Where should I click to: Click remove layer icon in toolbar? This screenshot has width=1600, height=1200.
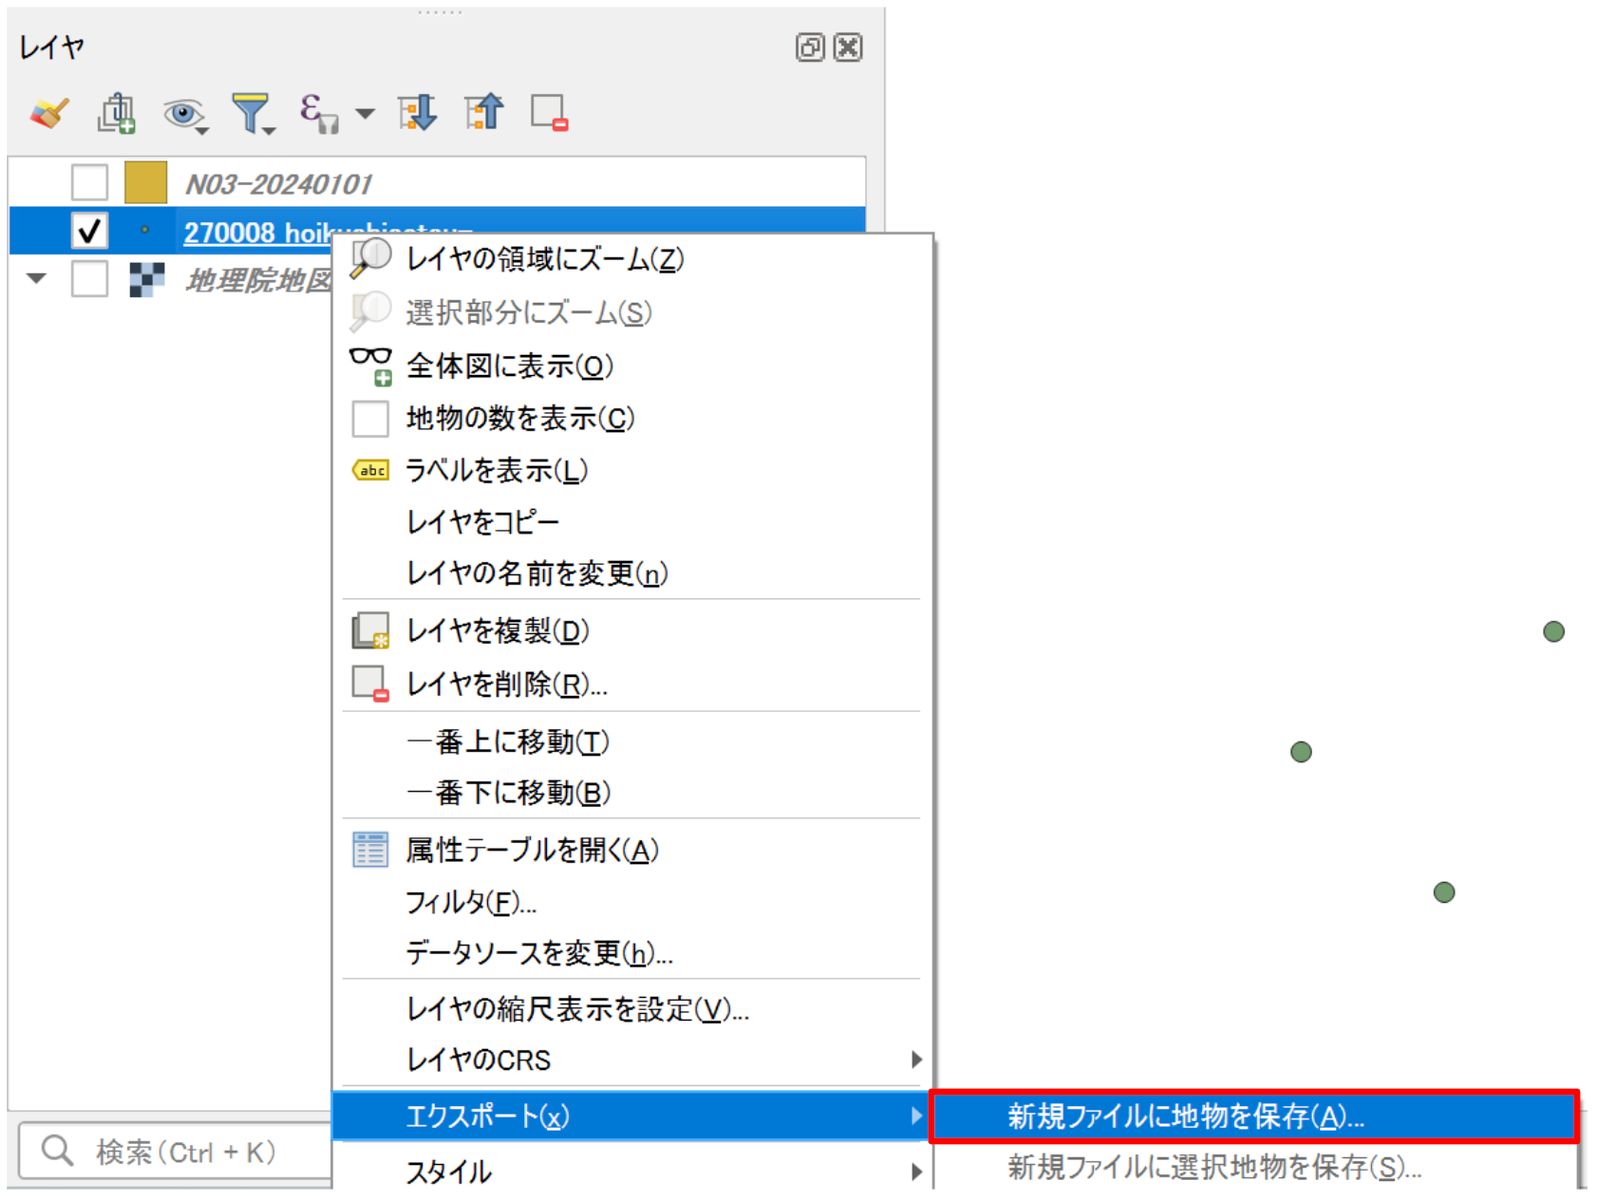point(550,113)
